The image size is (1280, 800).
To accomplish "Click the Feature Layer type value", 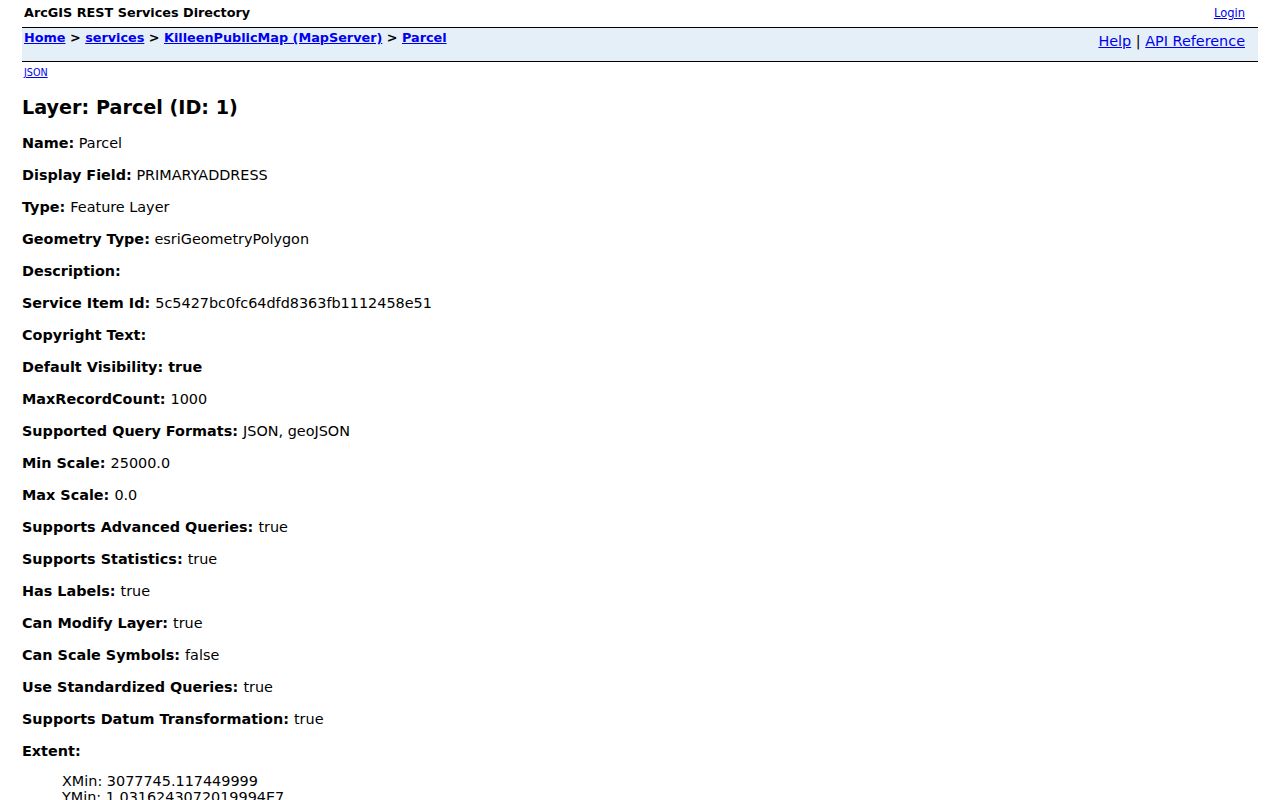I will pos(120,207).
